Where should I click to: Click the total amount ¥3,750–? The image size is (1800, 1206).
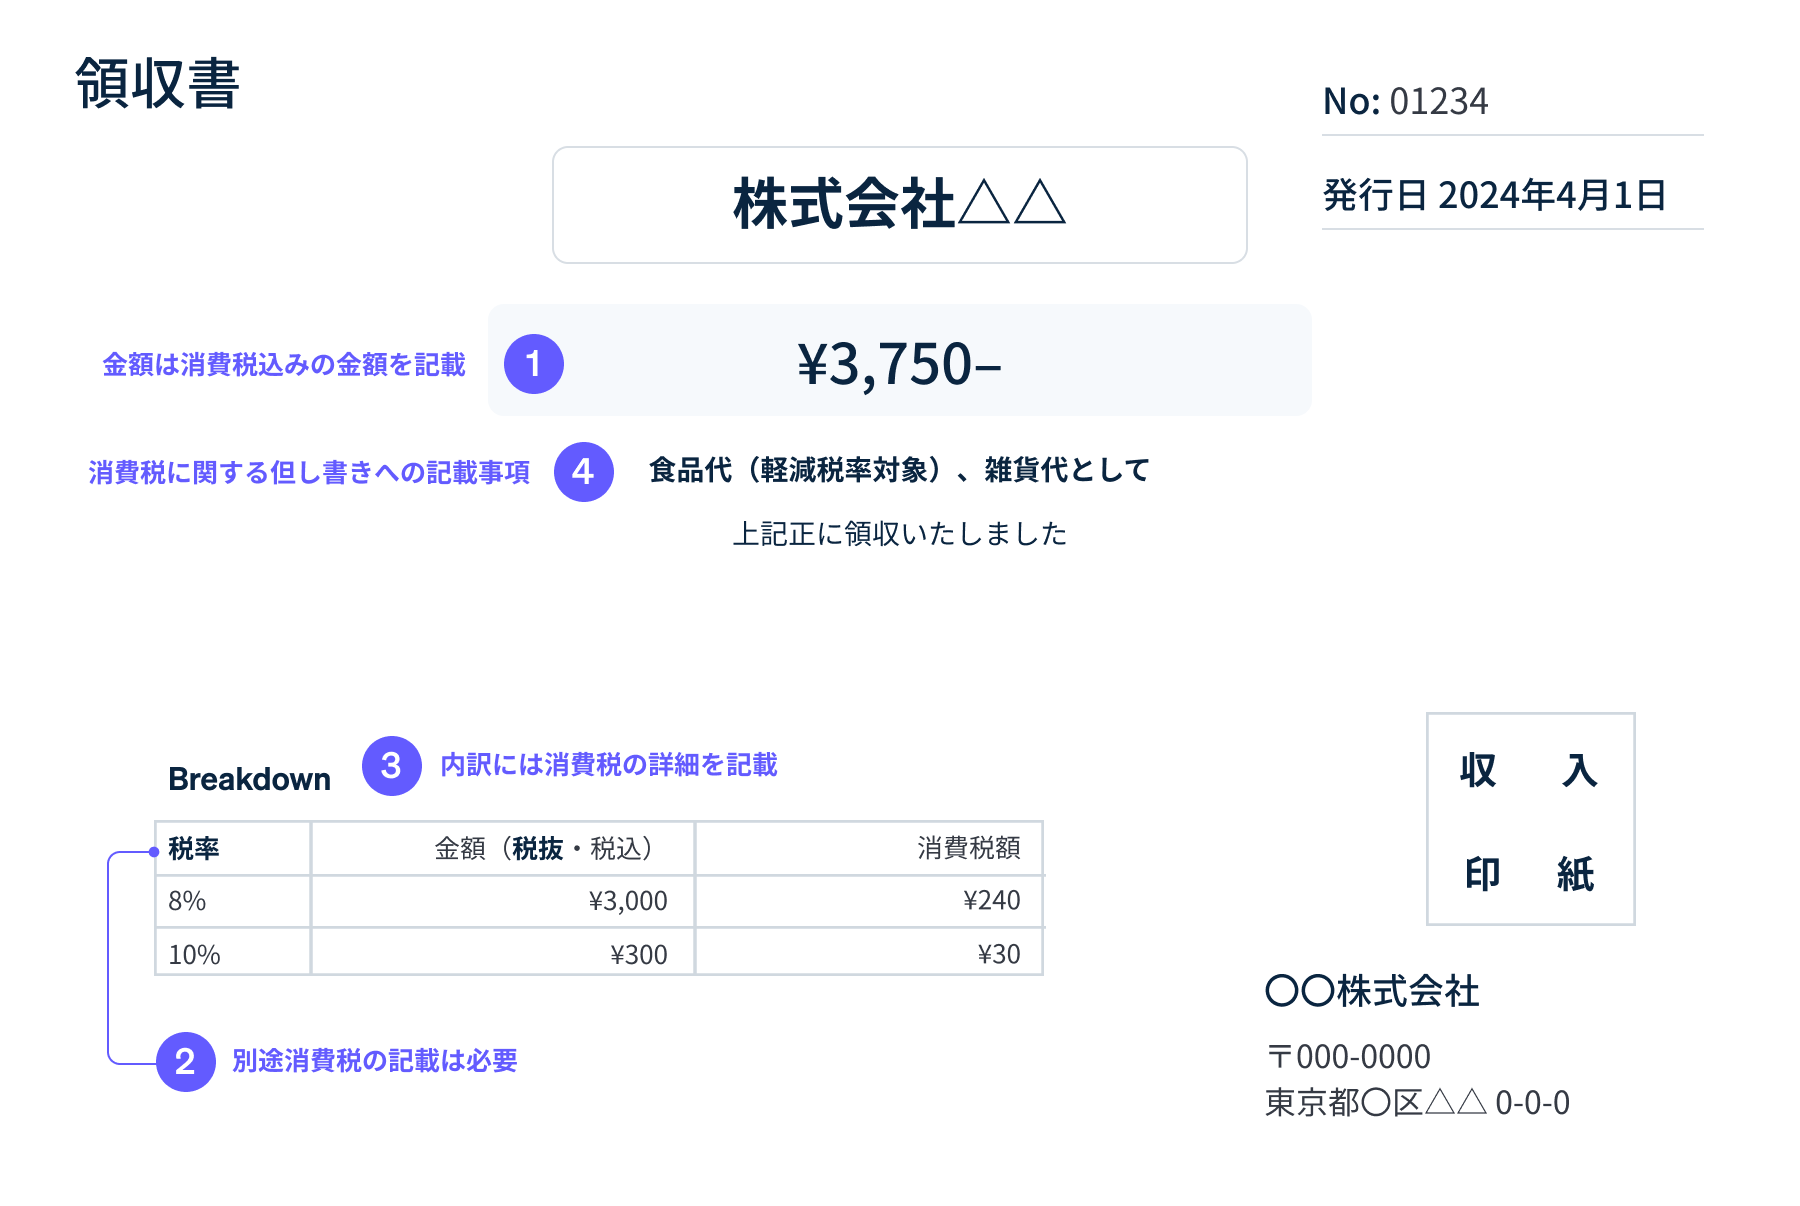point(899,363)
